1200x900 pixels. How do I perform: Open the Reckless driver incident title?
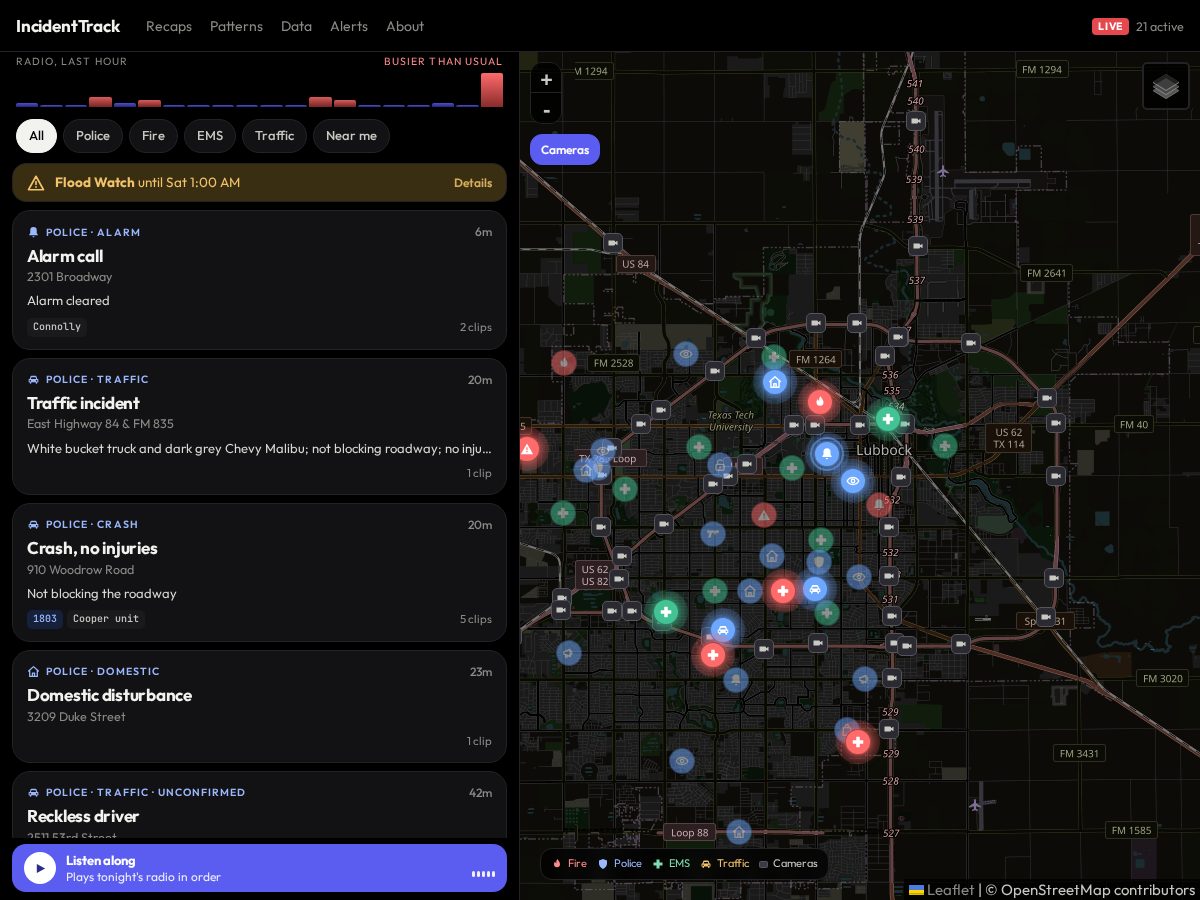83,816
